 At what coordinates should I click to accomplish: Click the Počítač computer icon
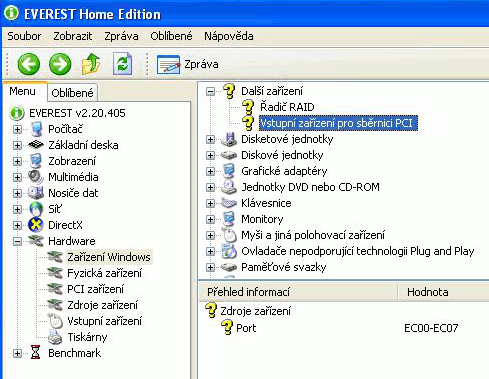36,129
